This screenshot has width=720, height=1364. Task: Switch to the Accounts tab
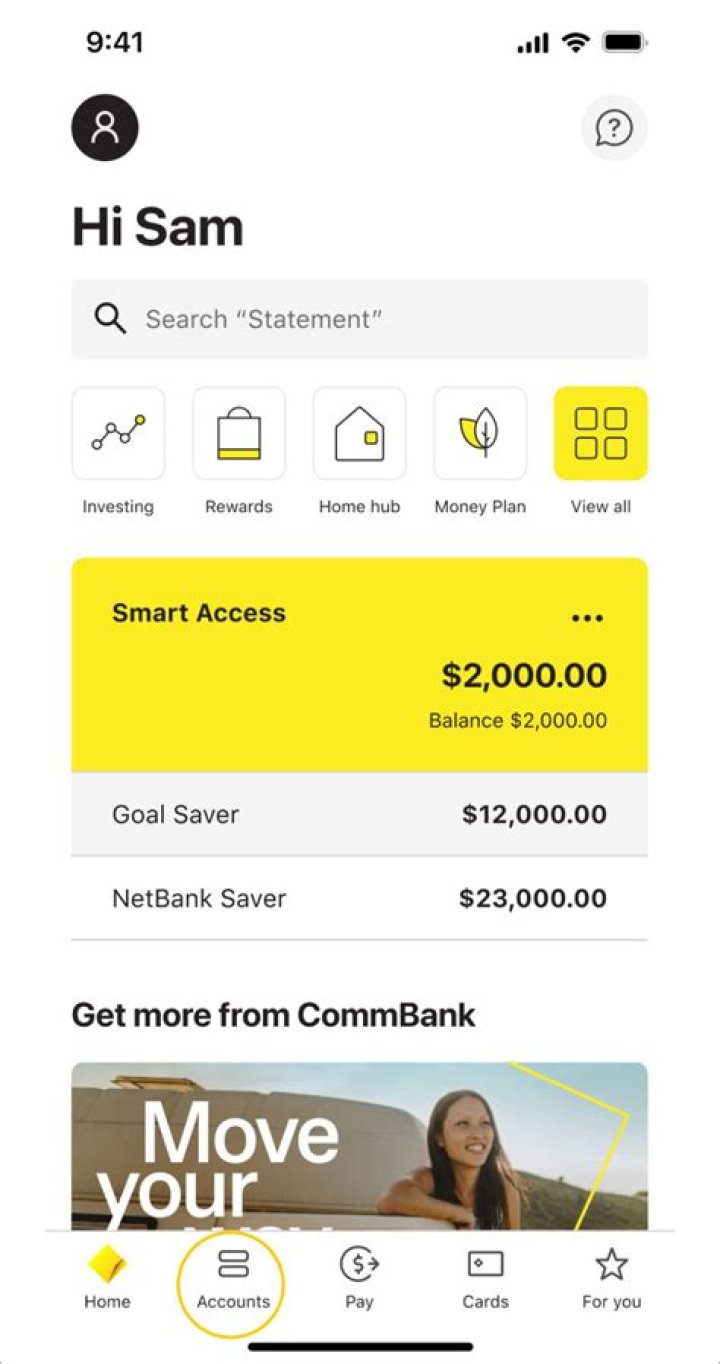coord(233,1279)
